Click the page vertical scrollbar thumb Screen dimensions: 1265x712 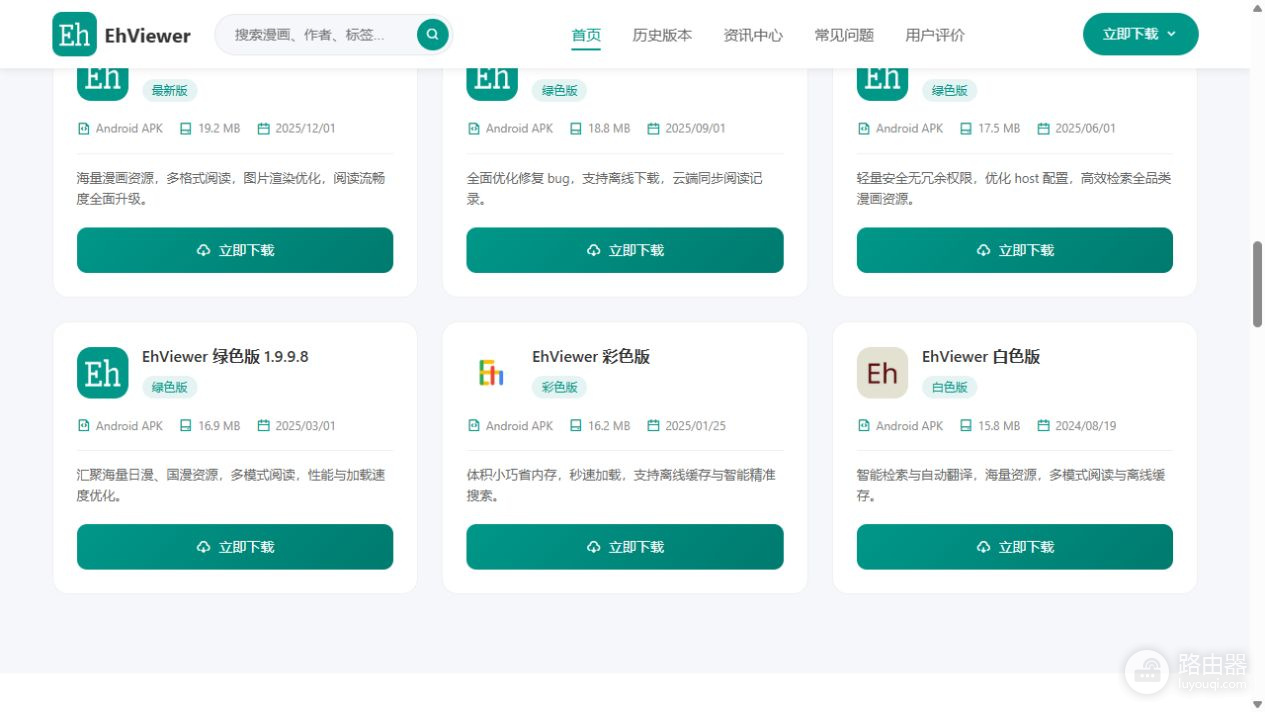tap(1257, 284)
